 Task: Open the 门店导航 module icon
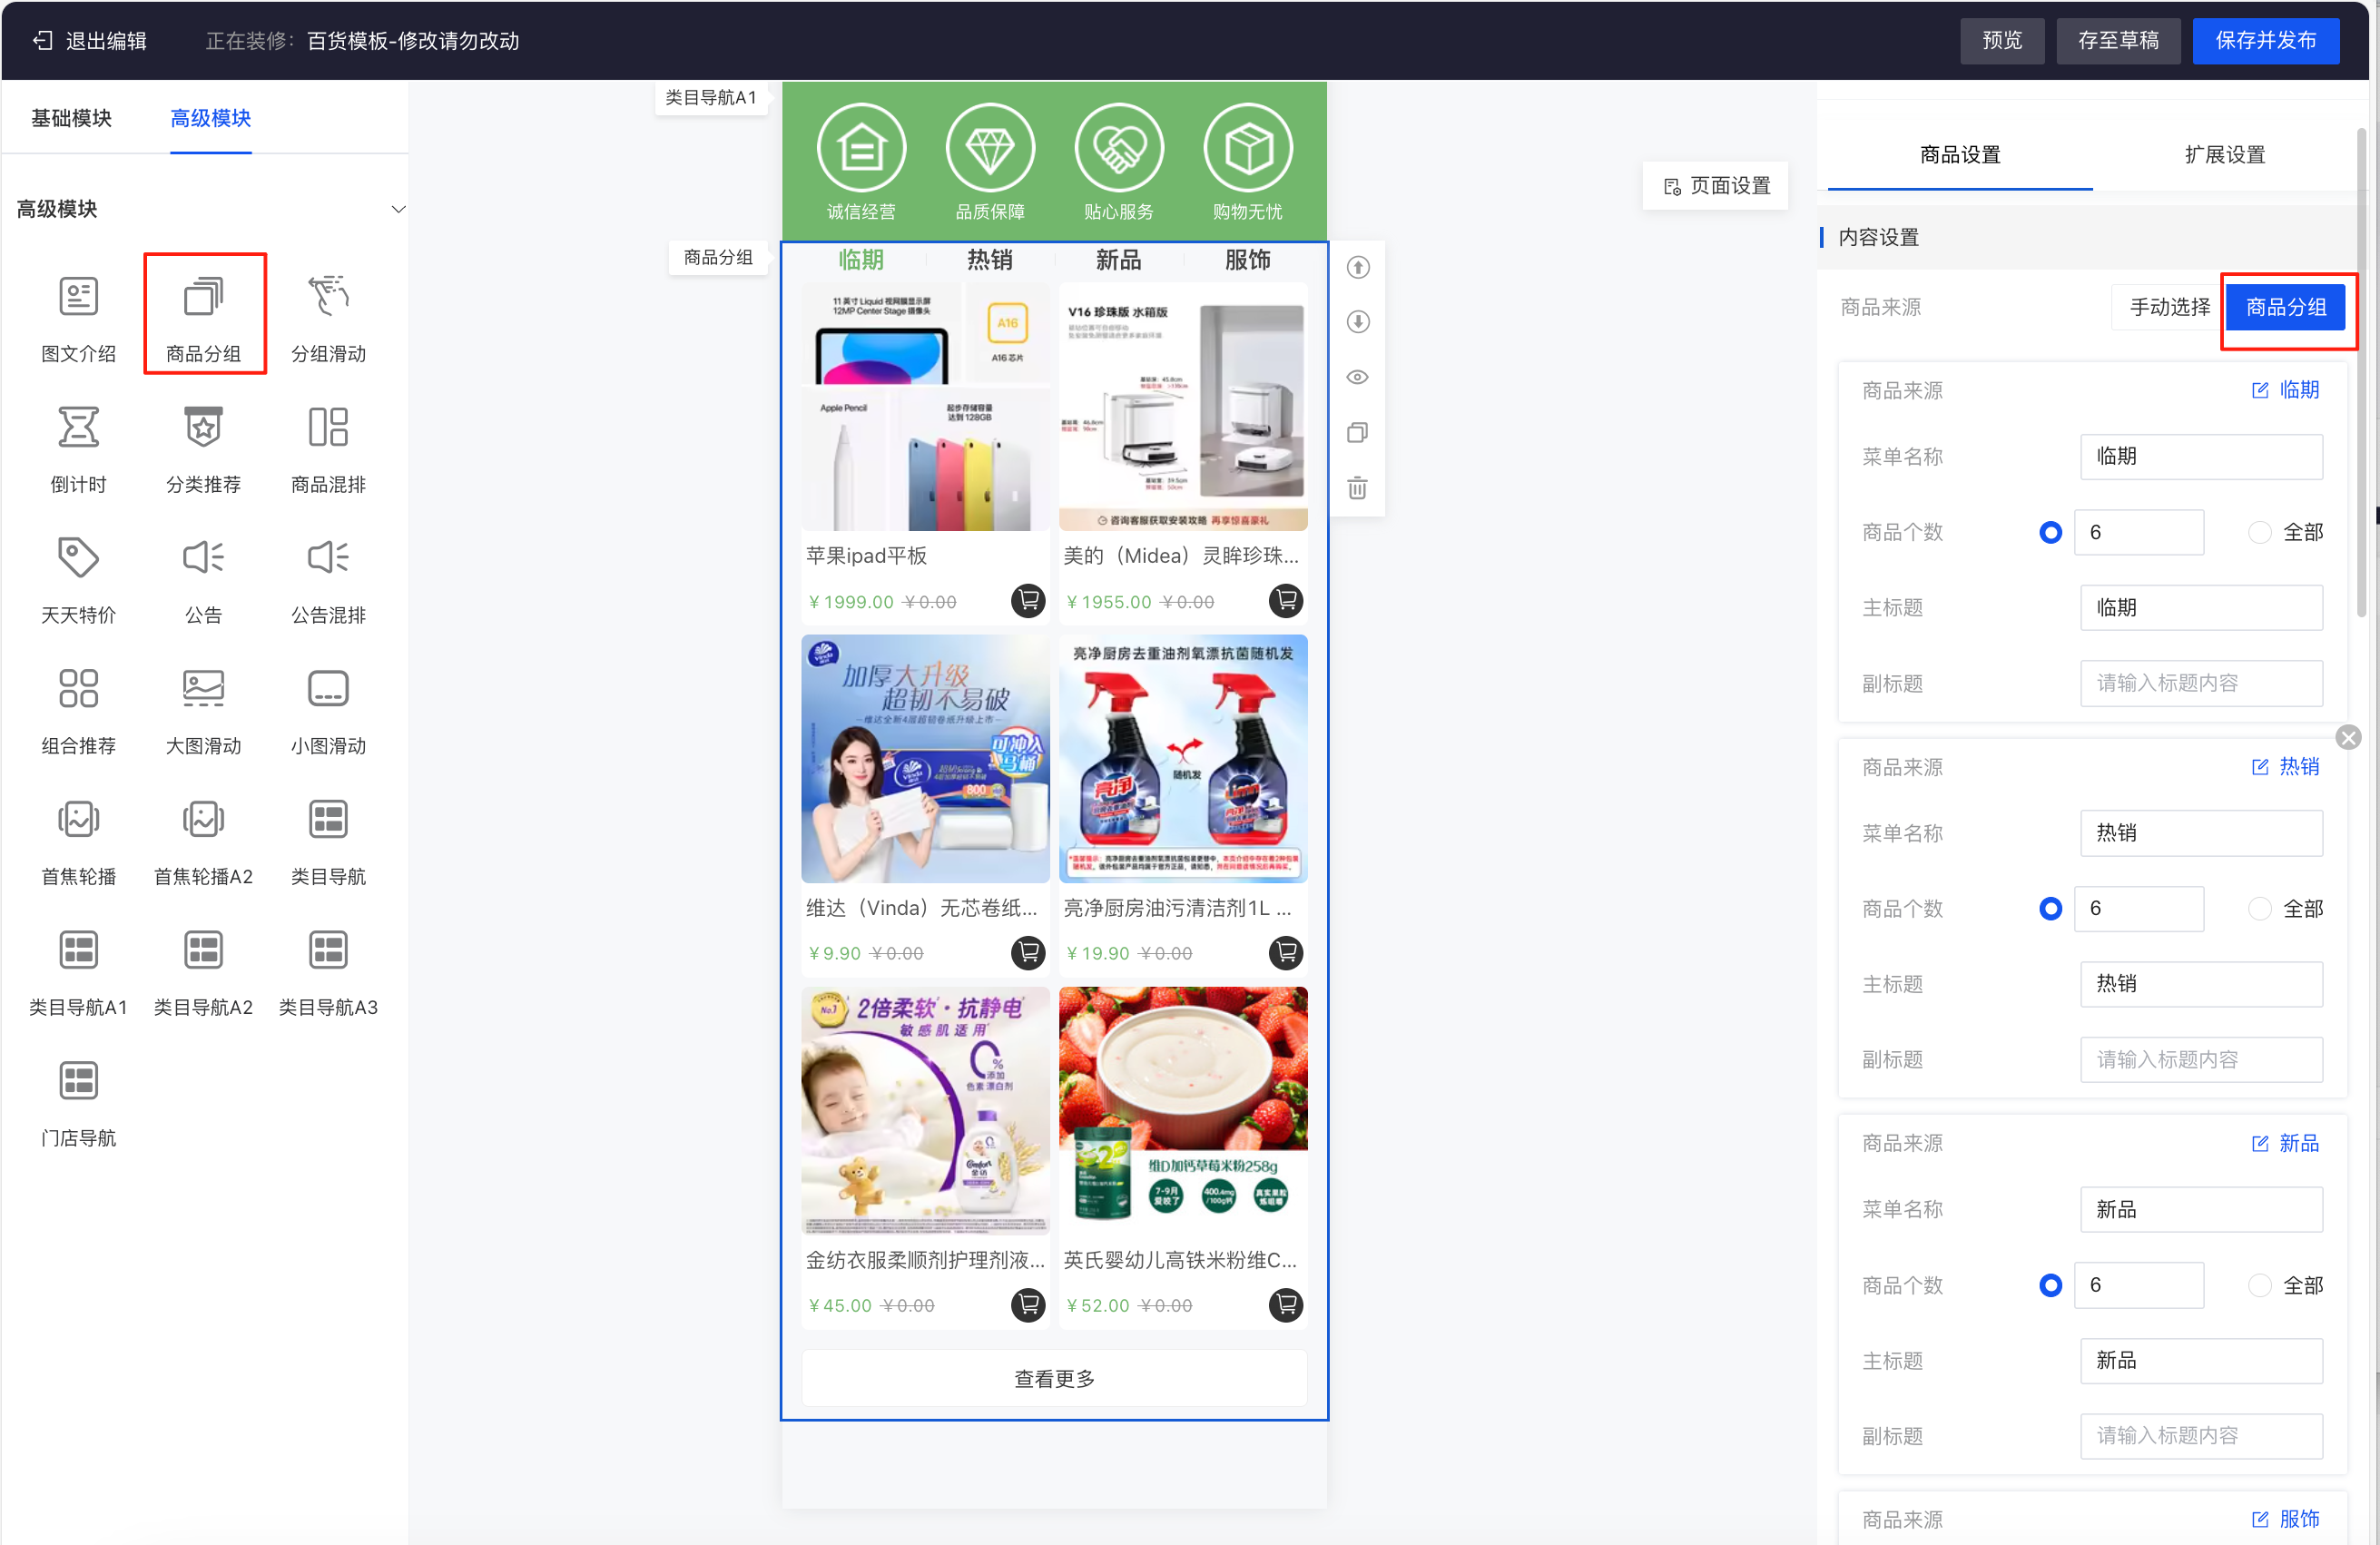[78, 1081]
